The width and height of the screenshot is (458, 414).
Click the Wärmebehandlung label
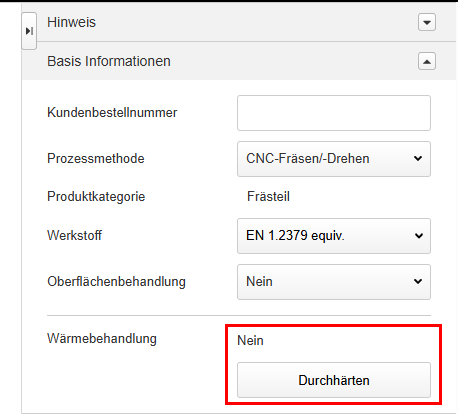point(102,339)
